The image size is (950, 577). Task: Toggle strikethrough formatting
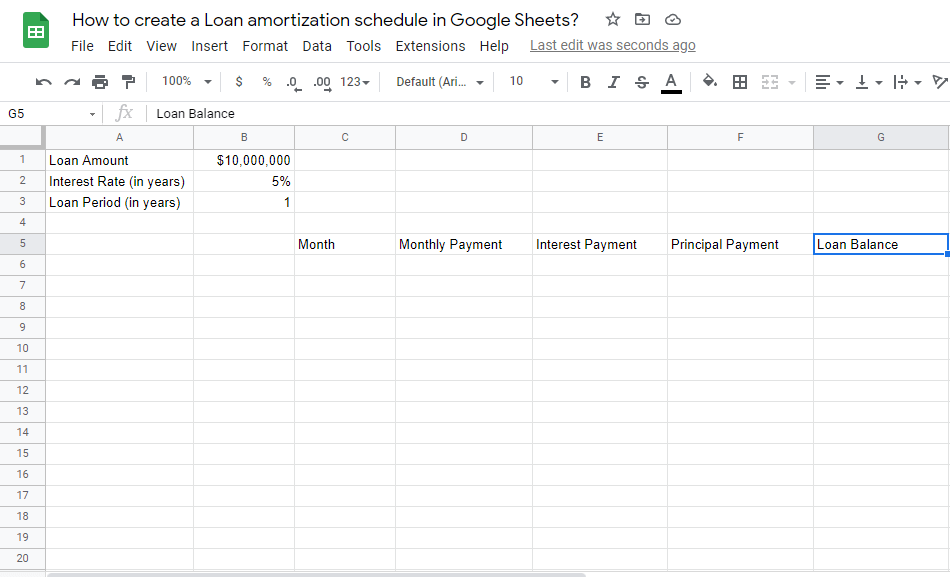click(642, 82)
